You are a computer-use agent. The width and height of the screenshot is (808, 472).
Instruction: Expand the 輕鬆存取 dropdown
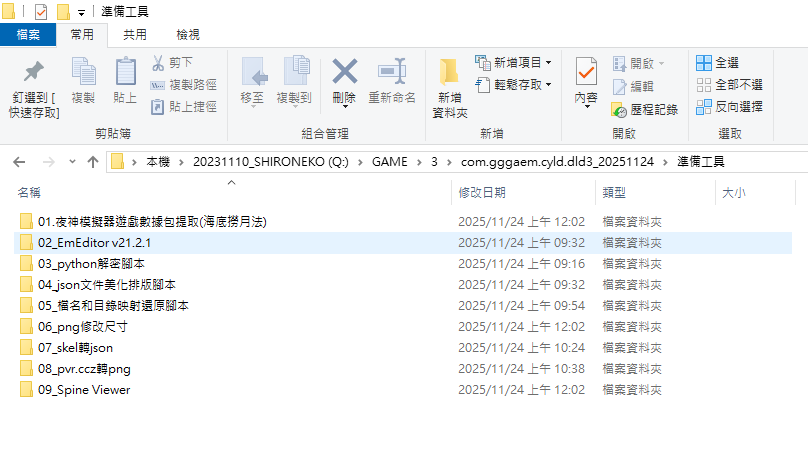(548, 85)
